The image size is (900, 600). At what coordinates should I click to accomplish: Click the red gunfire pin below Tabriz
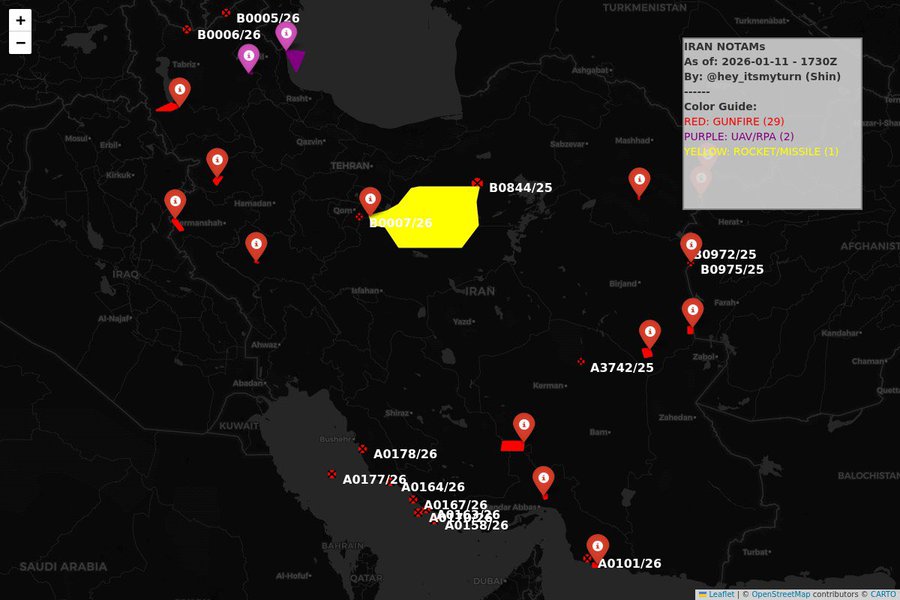(x=180, y=92)
